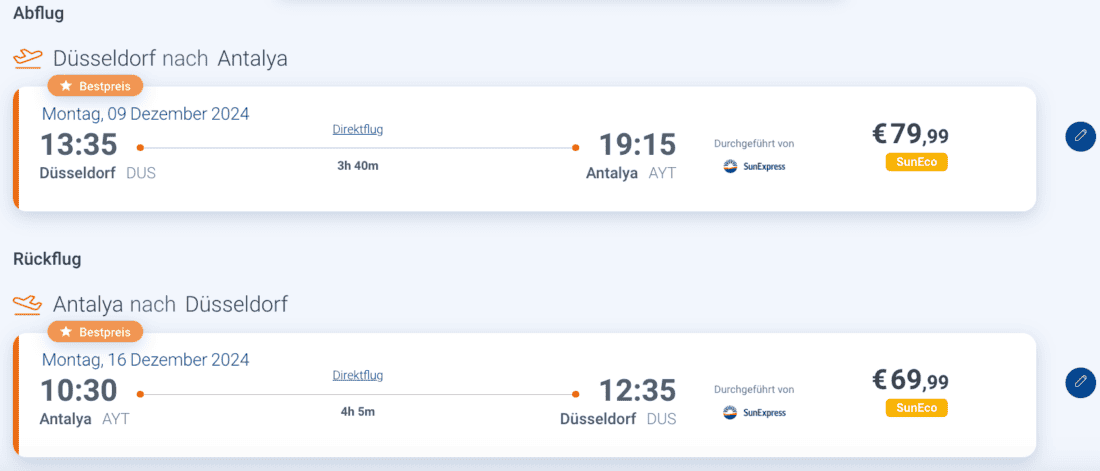Click the 13:35 Düsseldorf departure time
1100x471 pixels.
point(79,145)
